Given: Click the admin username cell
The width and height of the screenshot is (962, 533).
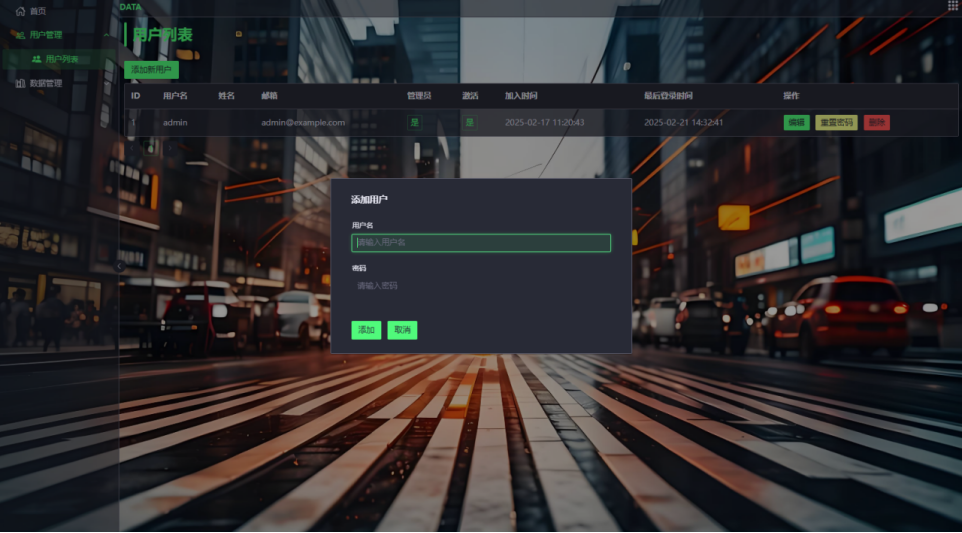Looking at the screenshot, I should pos(175,123).
